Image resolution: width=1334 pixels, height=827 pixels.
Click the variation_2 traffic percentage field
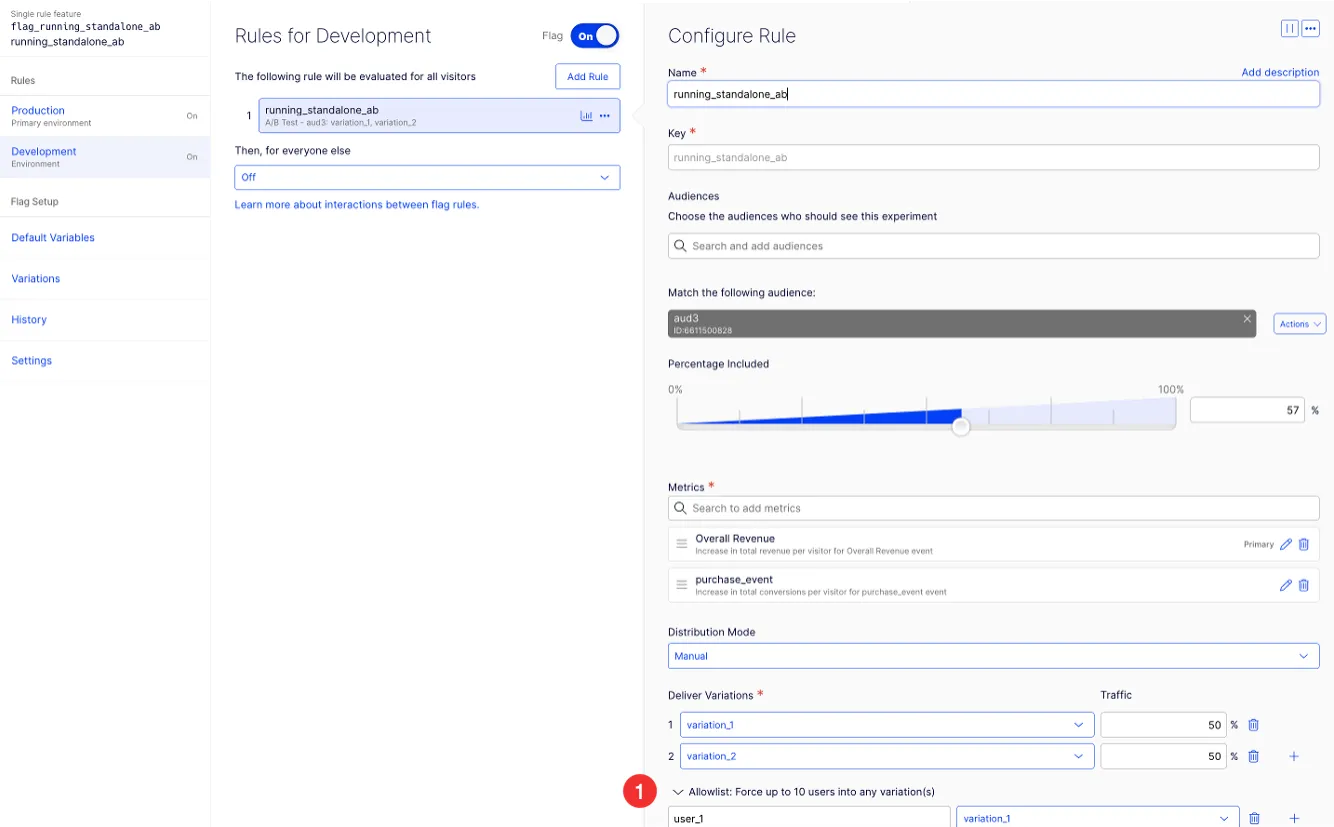(1163, 756)
